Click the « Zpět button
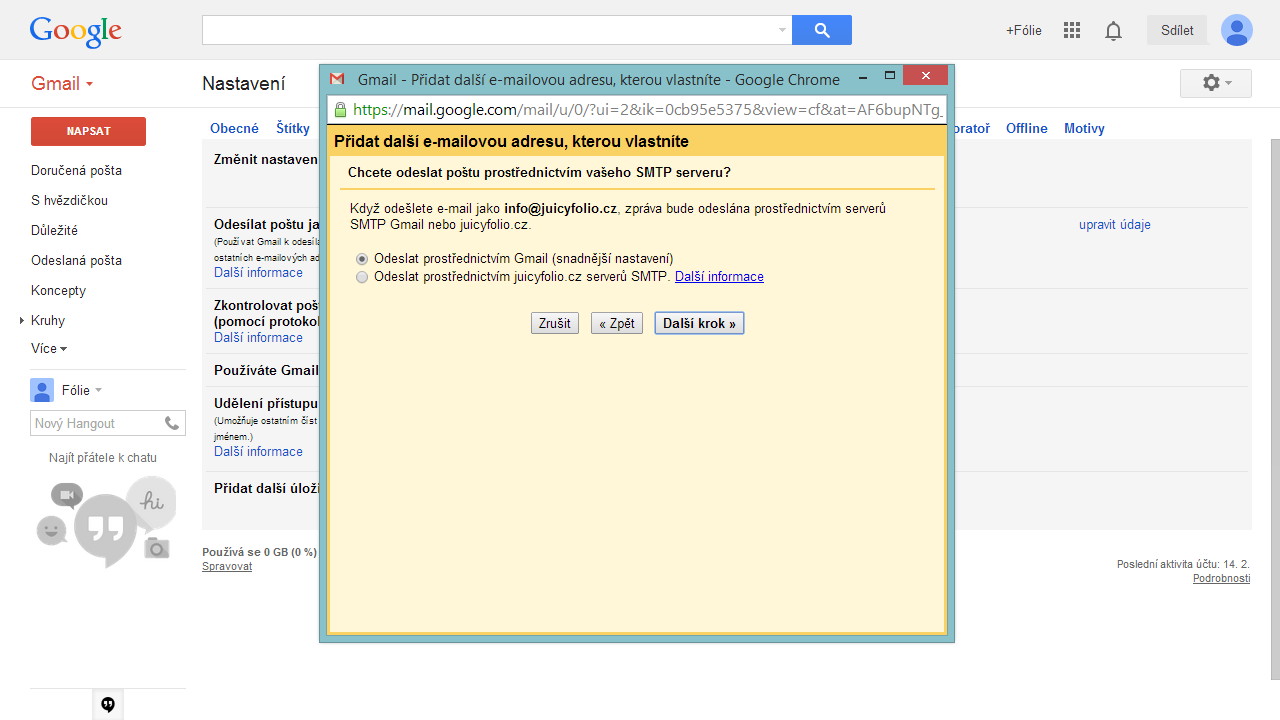This screenshot has width=1280, height=720. [616, 323]
